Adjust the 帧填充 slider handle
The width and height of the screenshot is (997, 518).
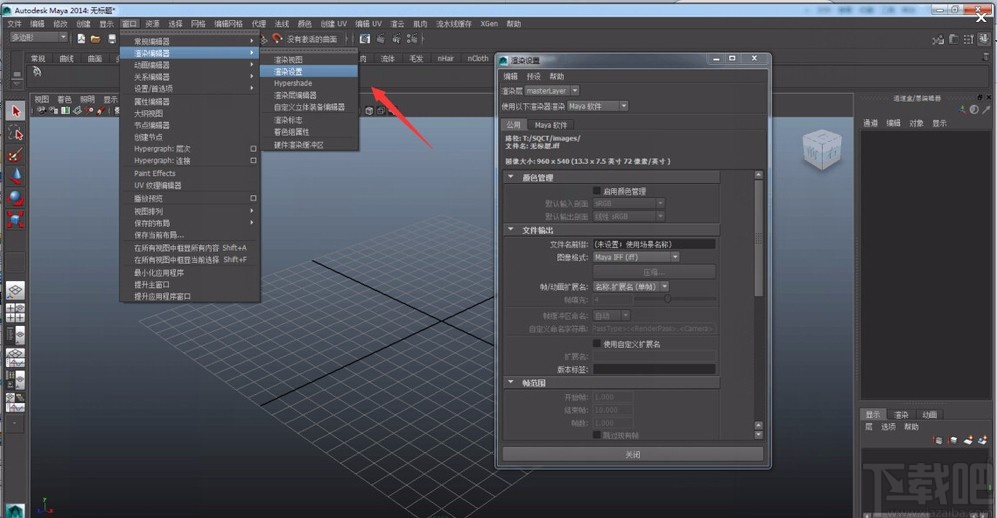tap(668, 299)
